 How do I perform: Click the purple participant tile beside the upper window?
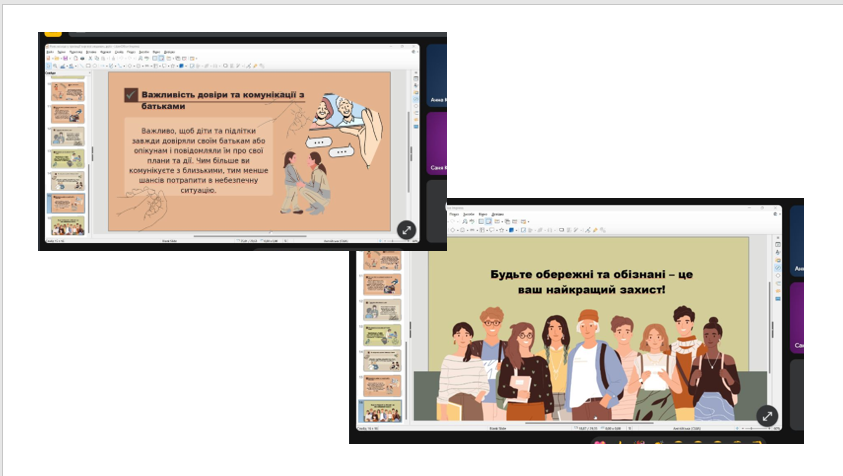pyautogui.click(x=437, y=145)
